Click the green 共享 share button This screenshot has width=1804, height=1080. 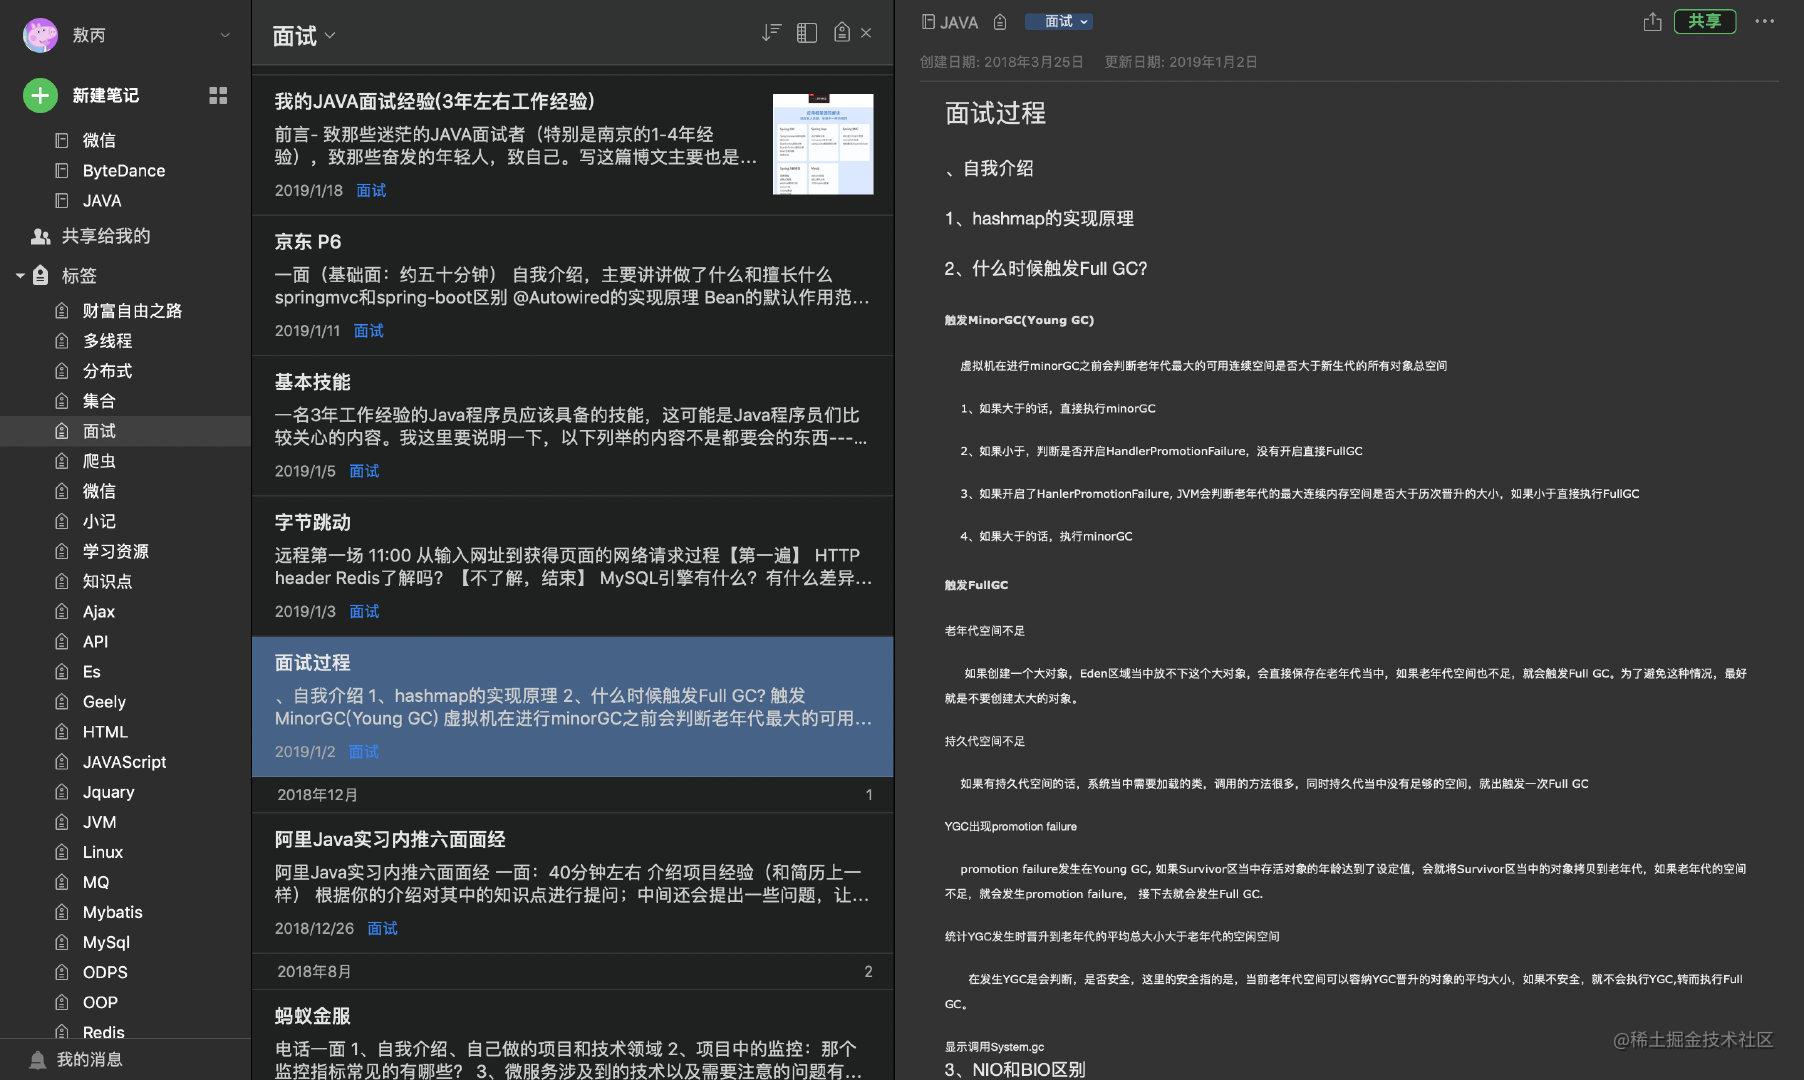[x=1705, y=21]
